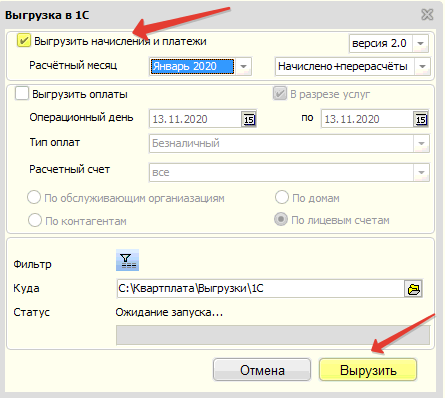Open the Начислено+перерасчёты dropdown
Viewport: 445px width, 398px height.
pos(422,66)
